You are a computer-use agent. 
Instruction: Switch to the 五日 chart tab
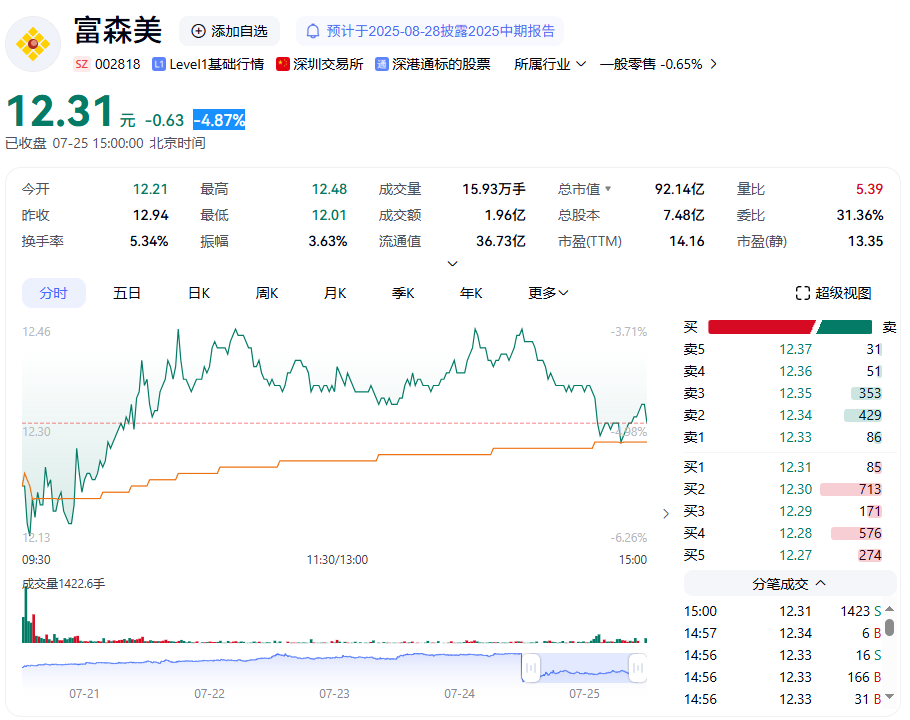click(x=127, y=293)
